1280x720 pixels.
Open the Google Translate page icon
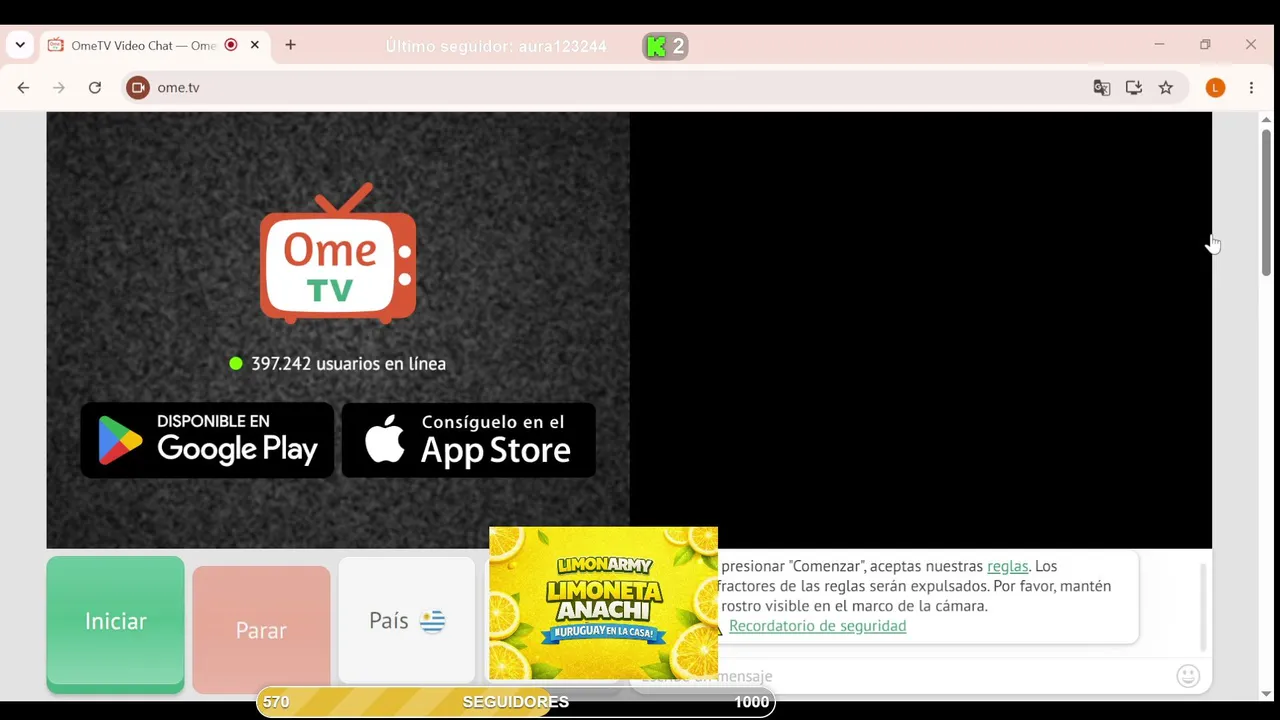[x=1102, y=88]
